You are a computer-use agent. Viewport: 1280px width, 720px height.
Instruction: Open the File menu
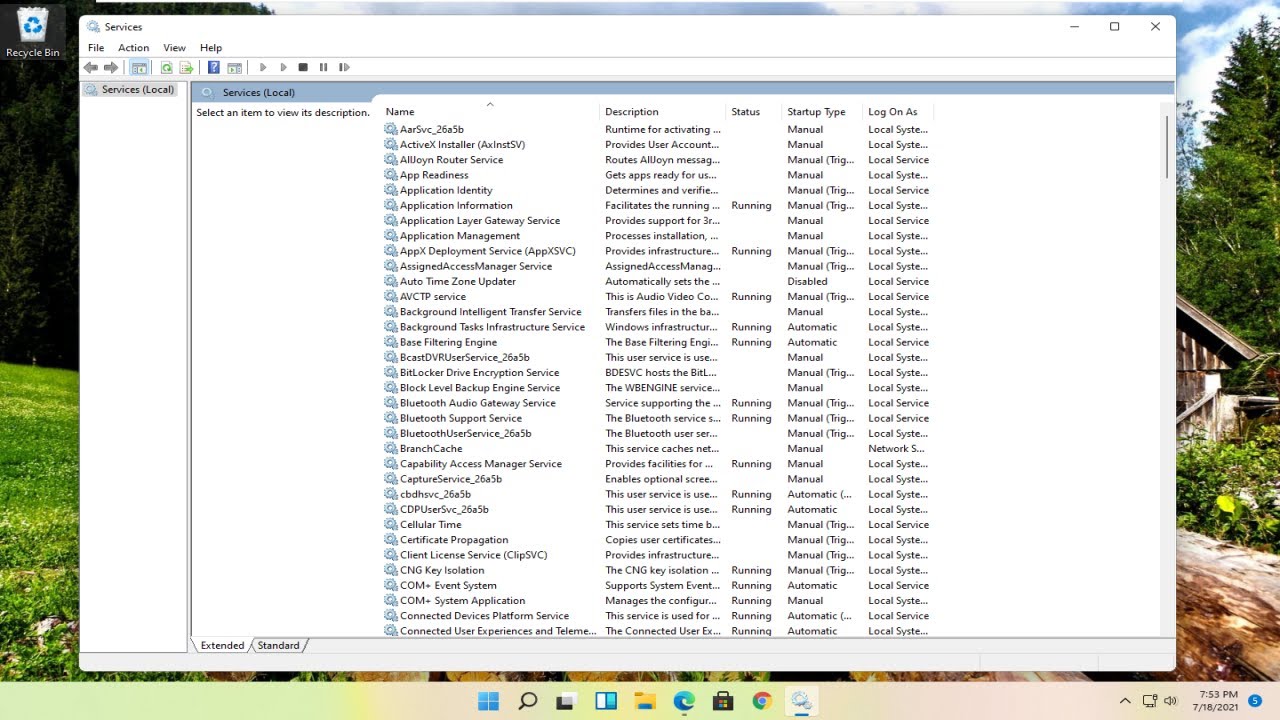coord(96,47)
